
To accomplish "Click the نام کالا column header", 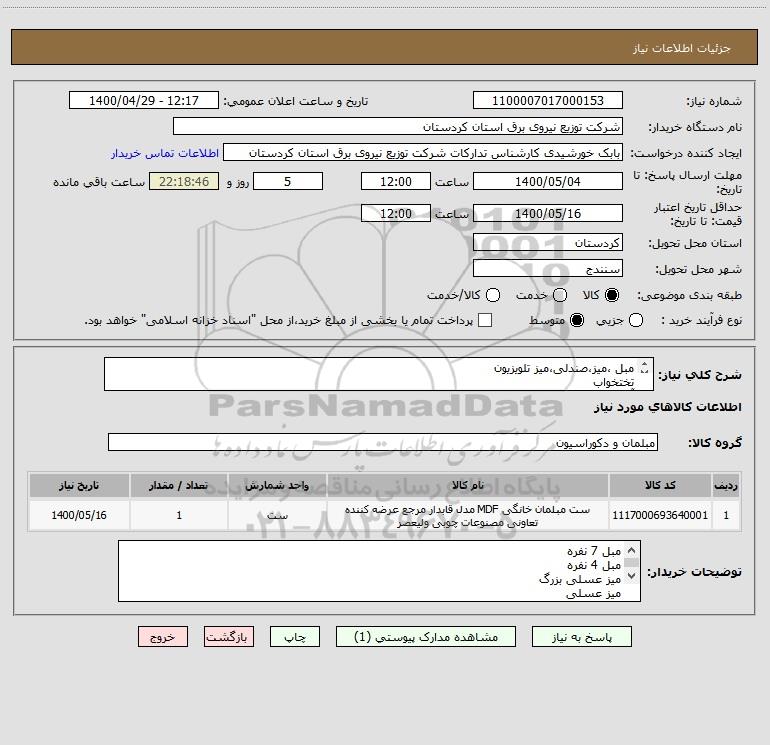I will (x=468, y=485).
